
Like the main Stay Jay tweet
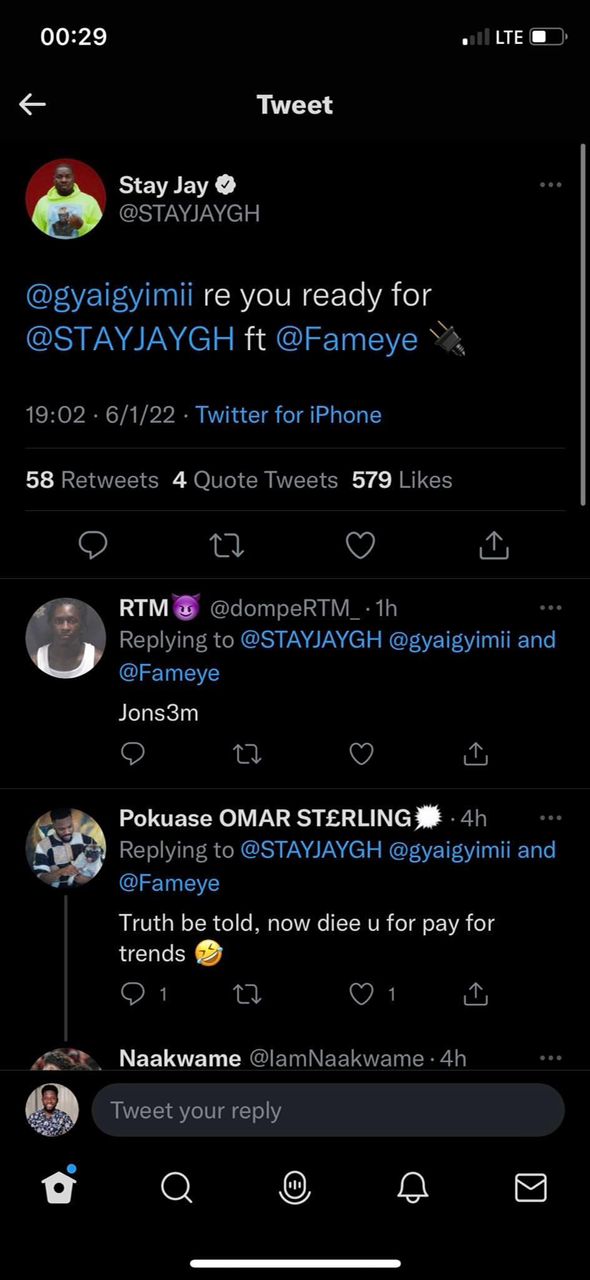click(360, 545)
